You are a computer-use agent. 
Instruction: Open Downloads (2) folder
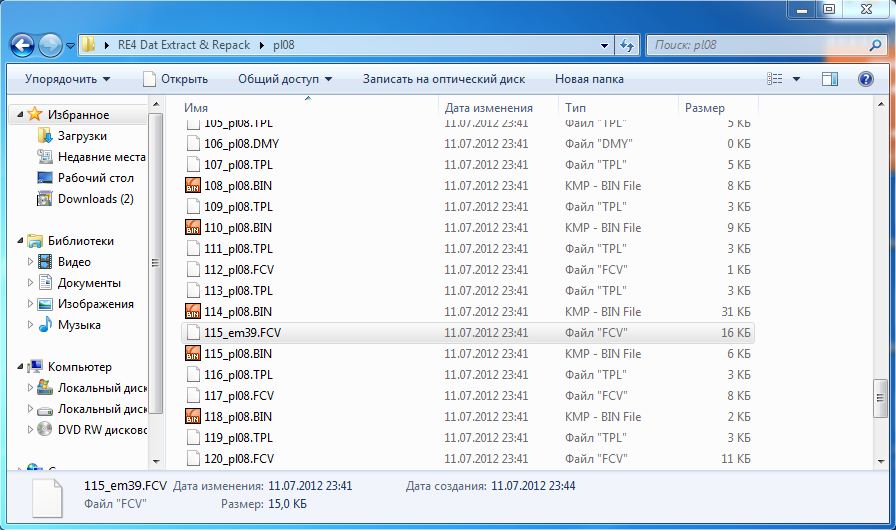(x=95, y=199)
